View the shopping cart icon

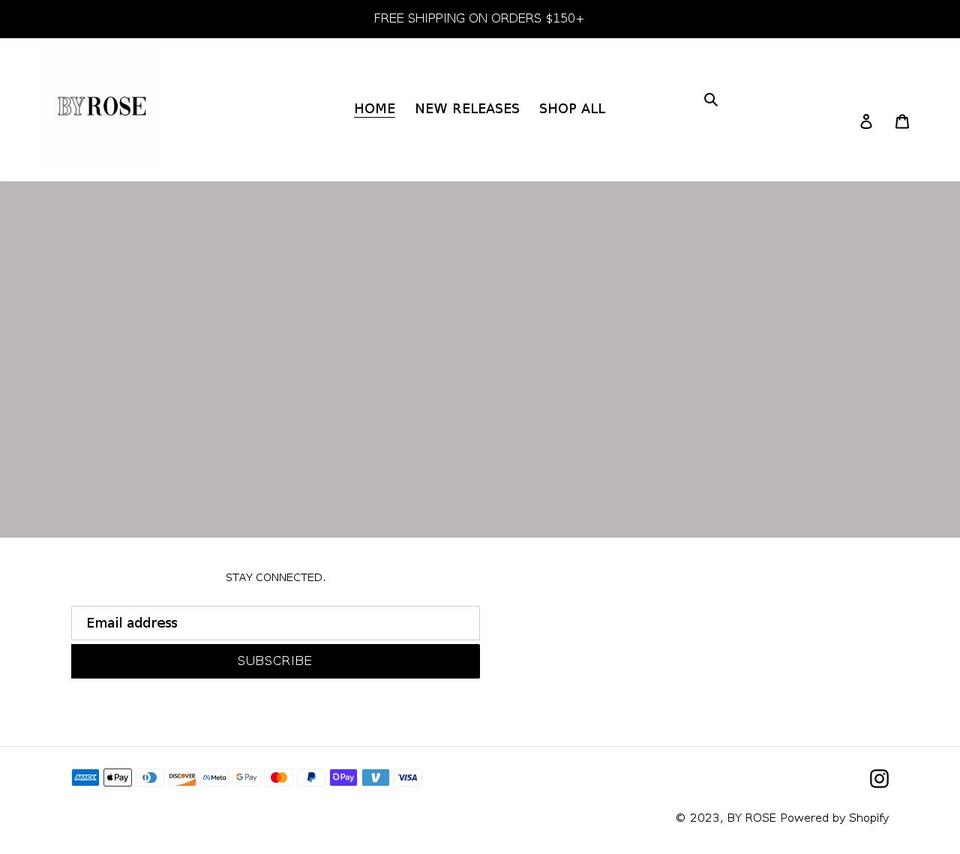[x=902, y=120]
